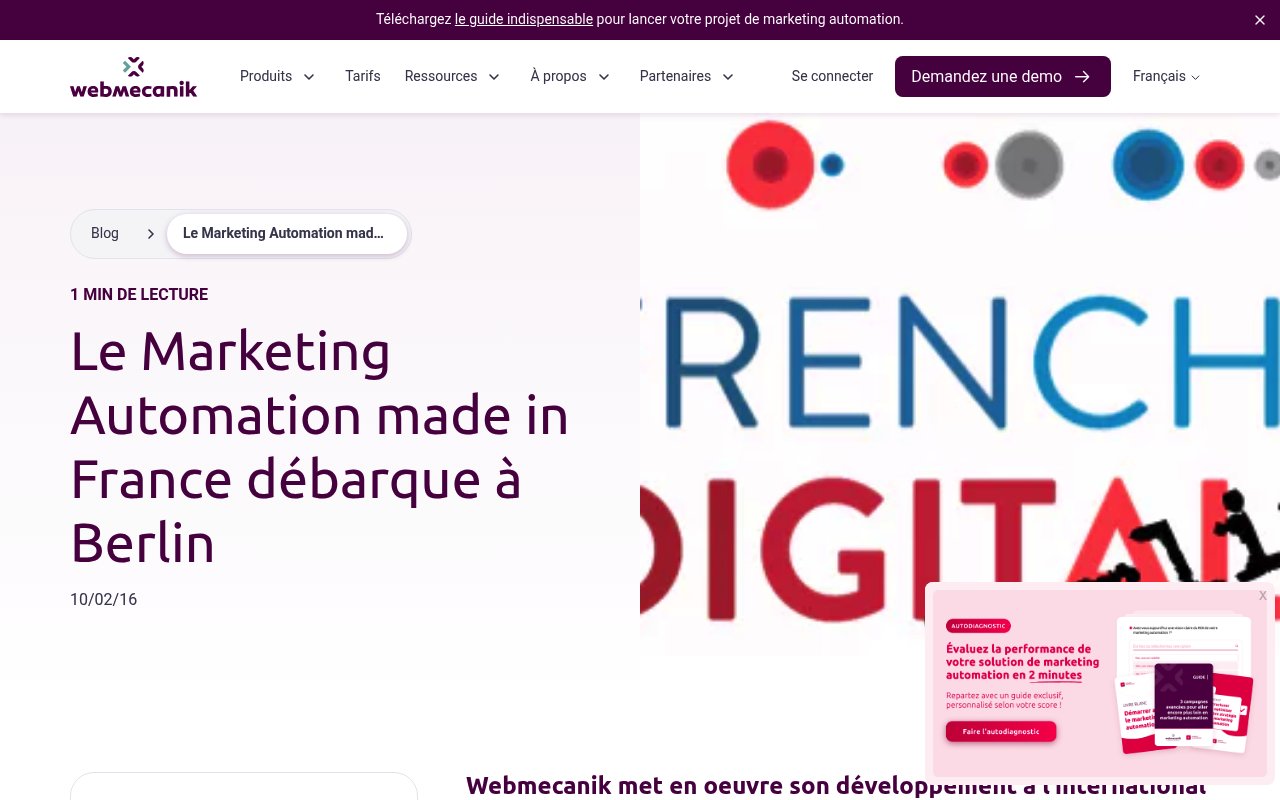Expand the Produits chevron arrow
Screen dimensions: 1280x800
pyautogui.click(x=309, y=77)
